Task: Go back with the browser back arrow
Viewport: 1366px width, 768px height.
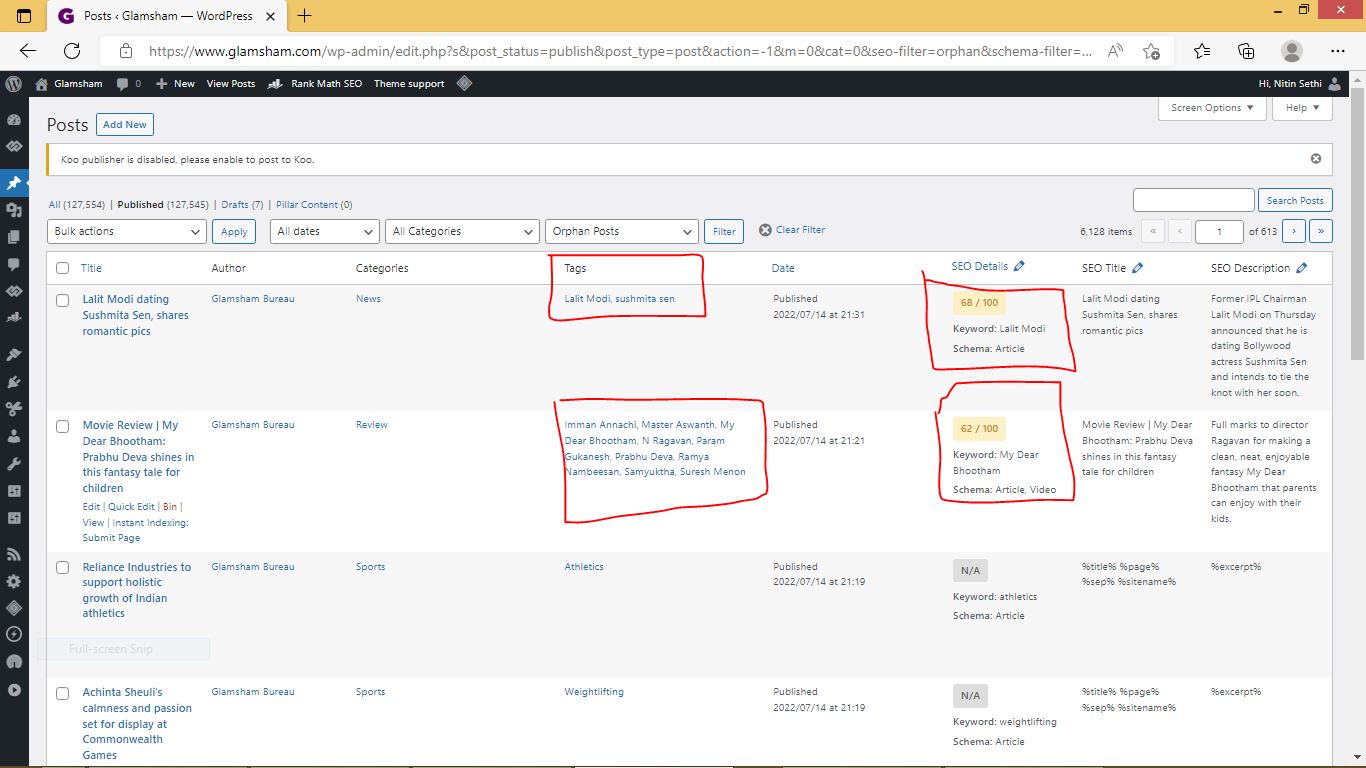Action: click(28, 51)
